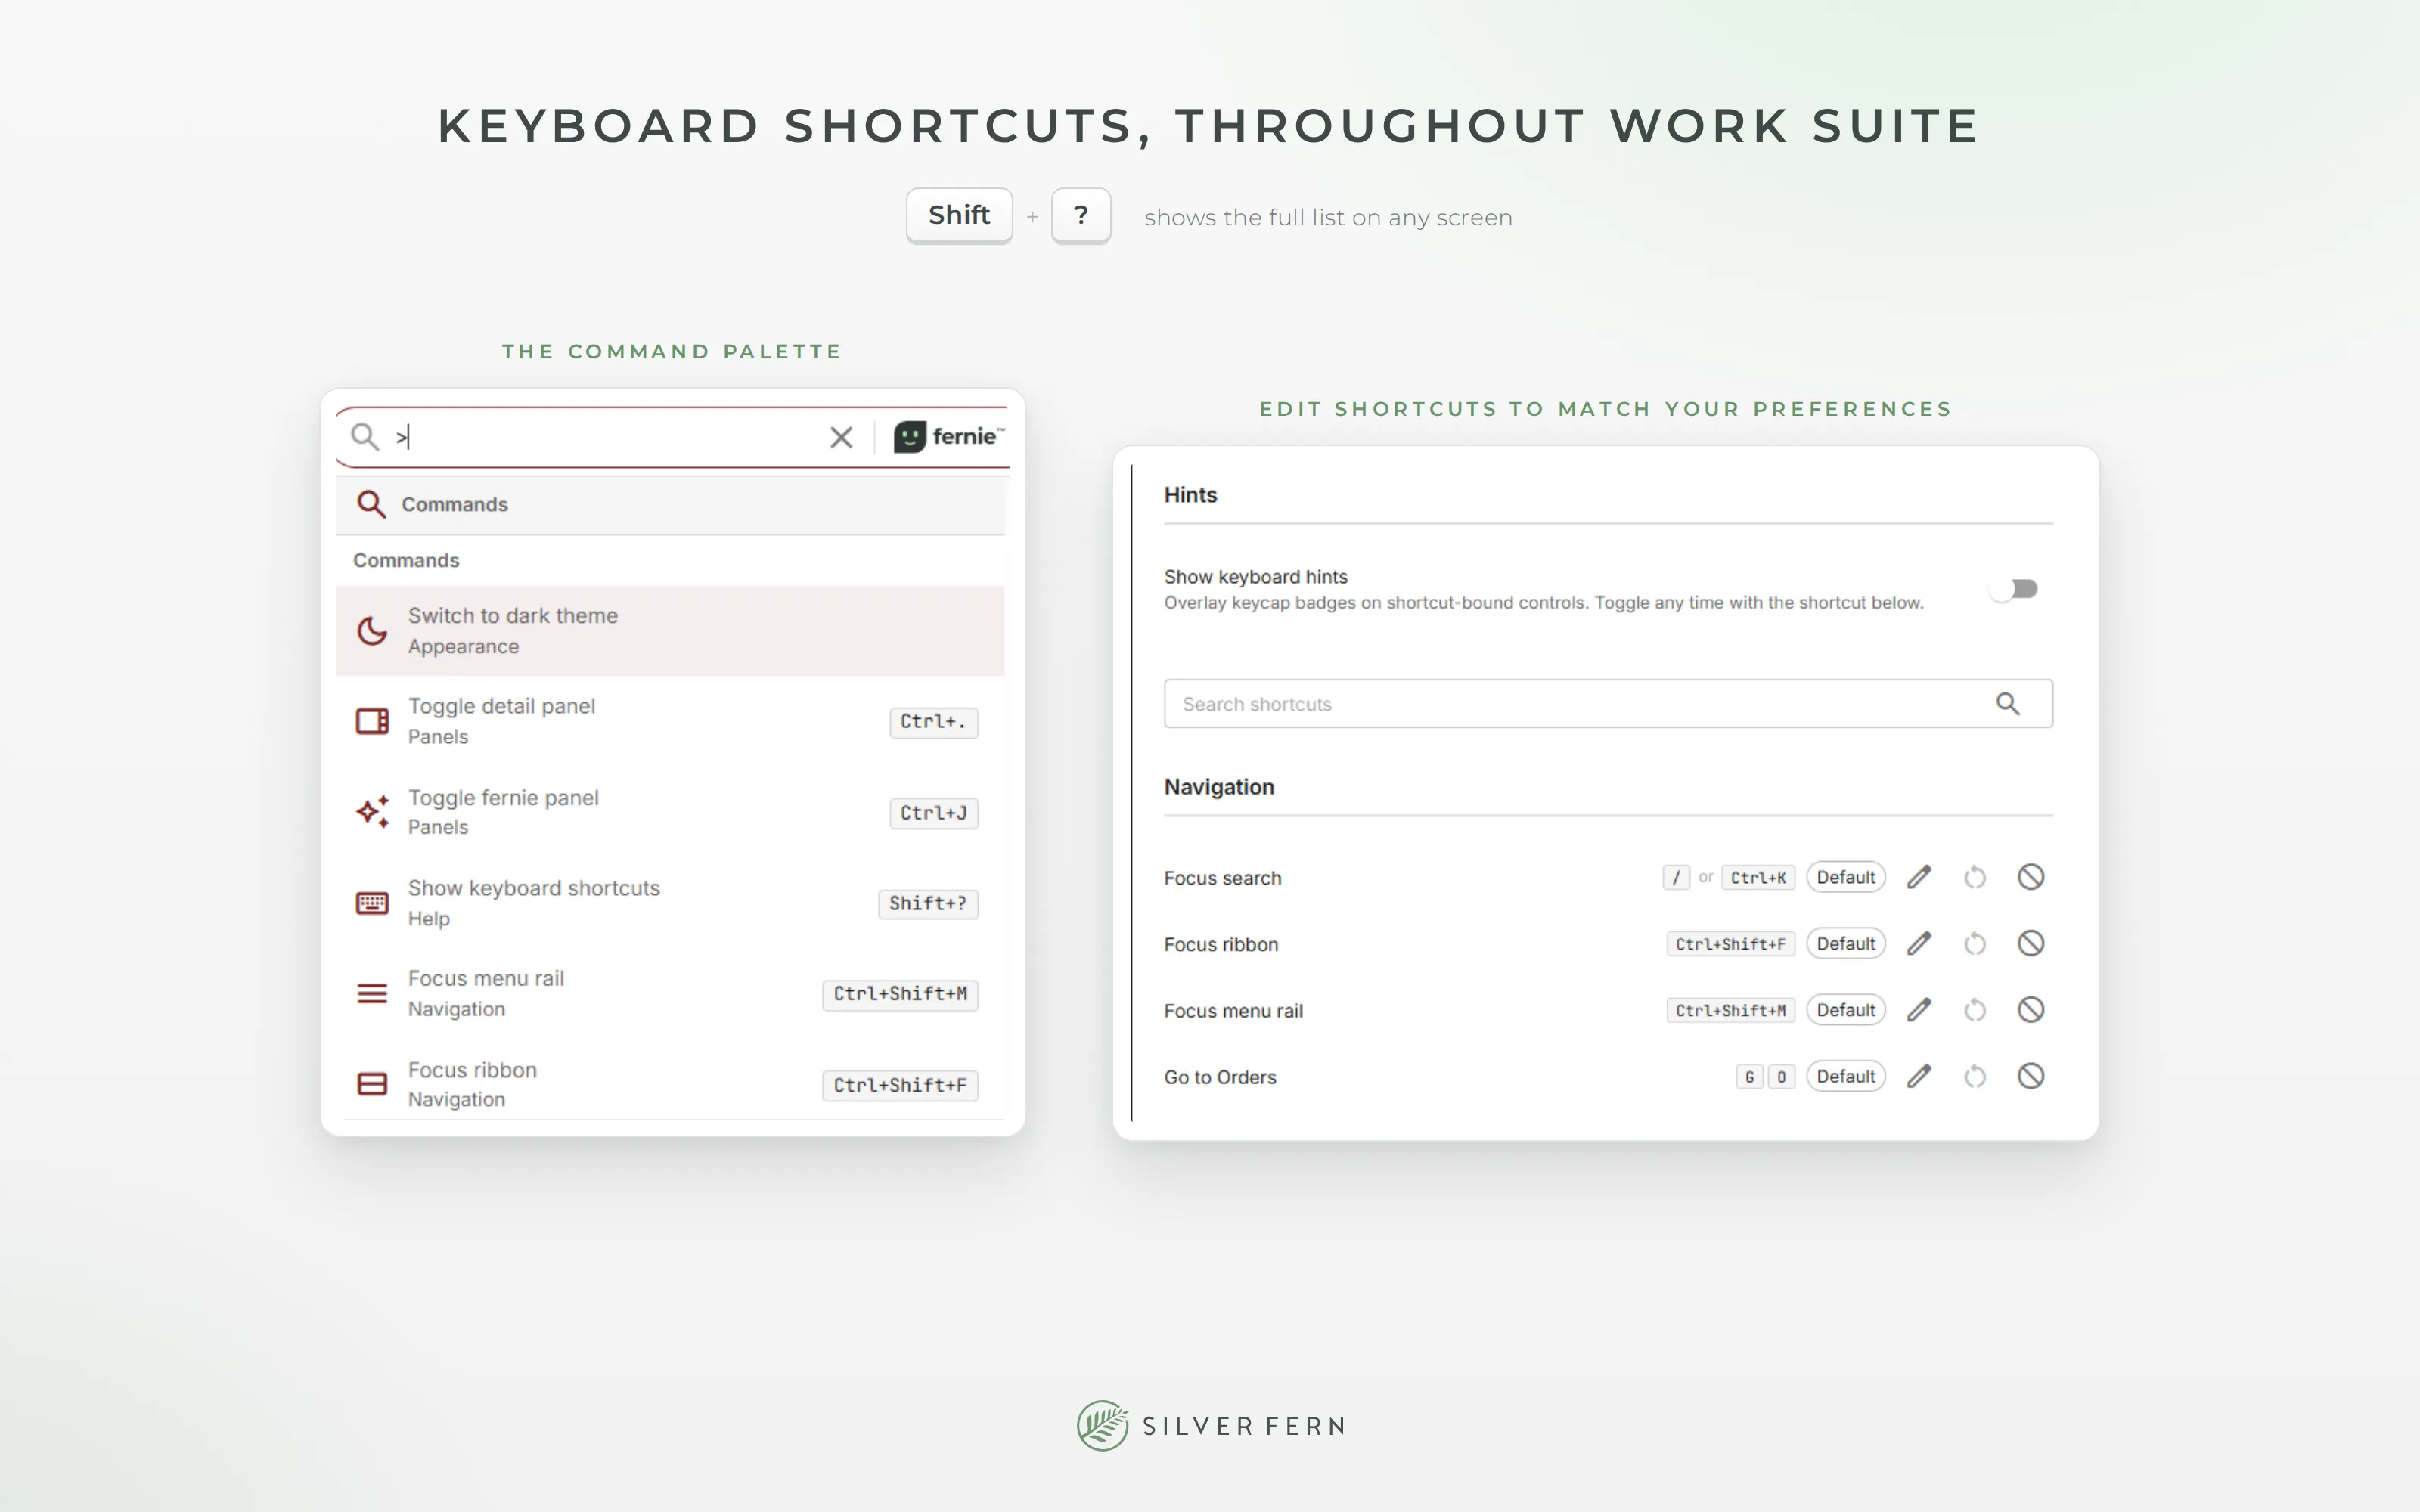2420x1512 pixels.
Task: Click the Focus ribbon layout icon
Action: tap(372, 1084)
